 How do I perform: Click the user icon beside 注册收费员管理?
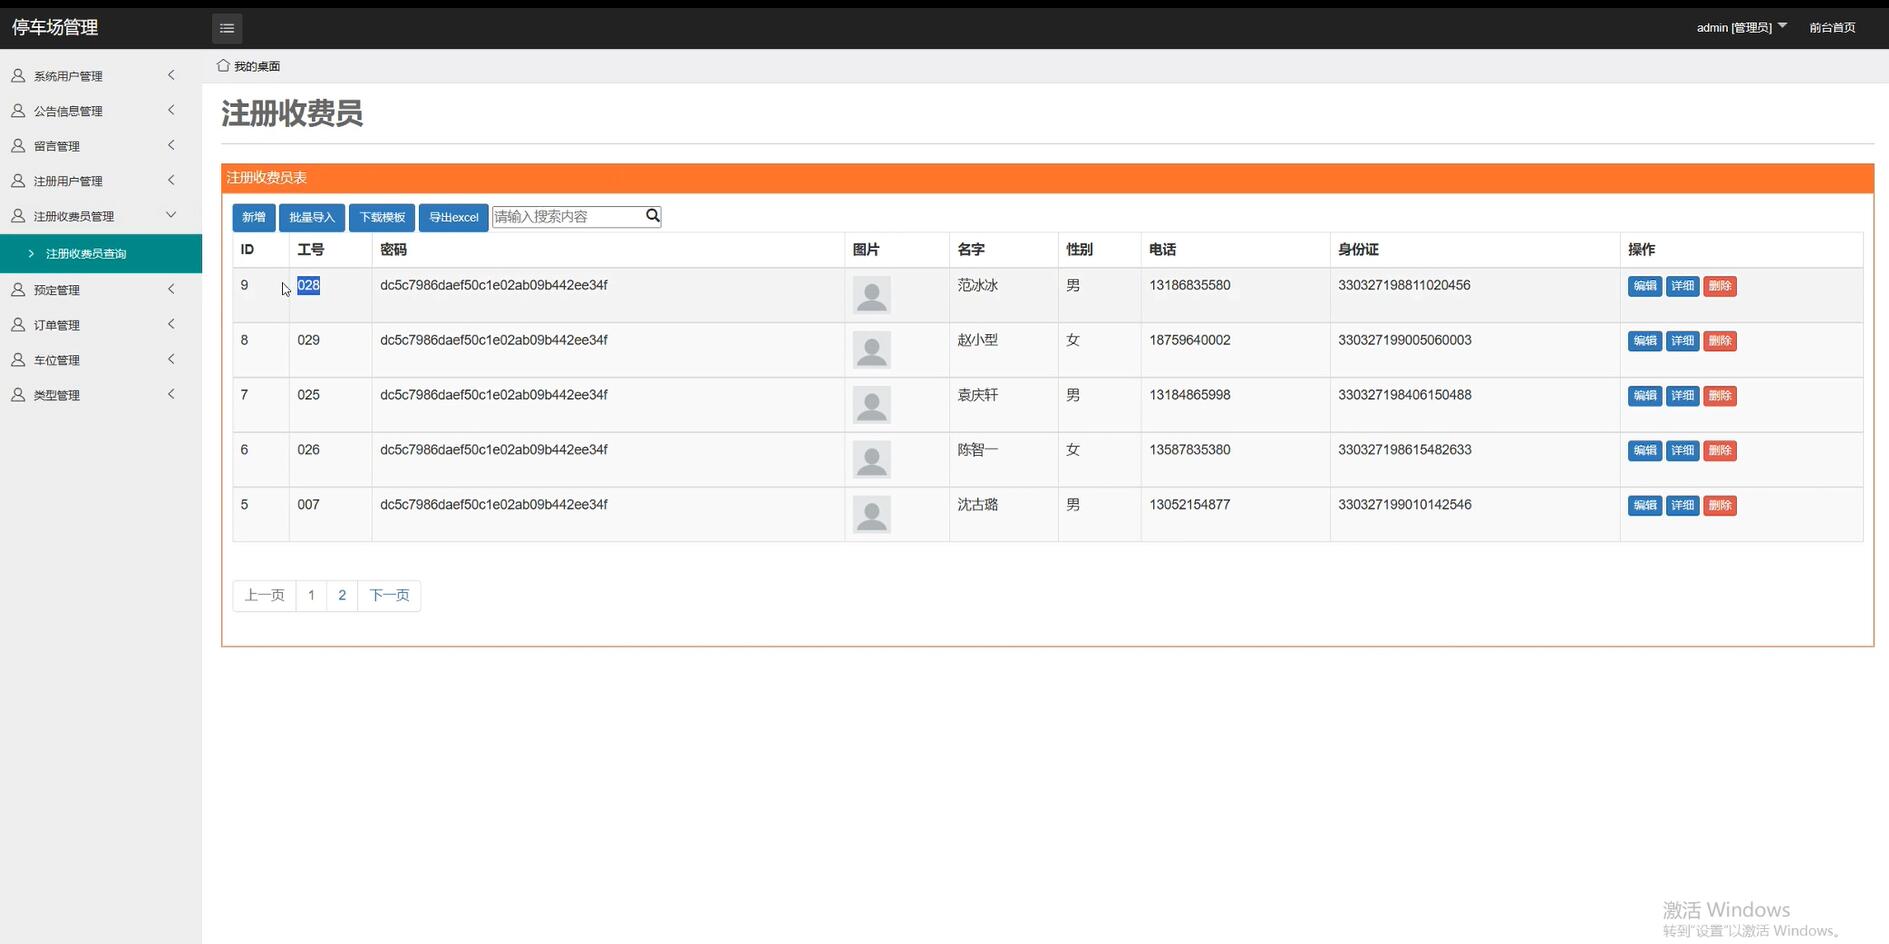click(x=18, y=216)
